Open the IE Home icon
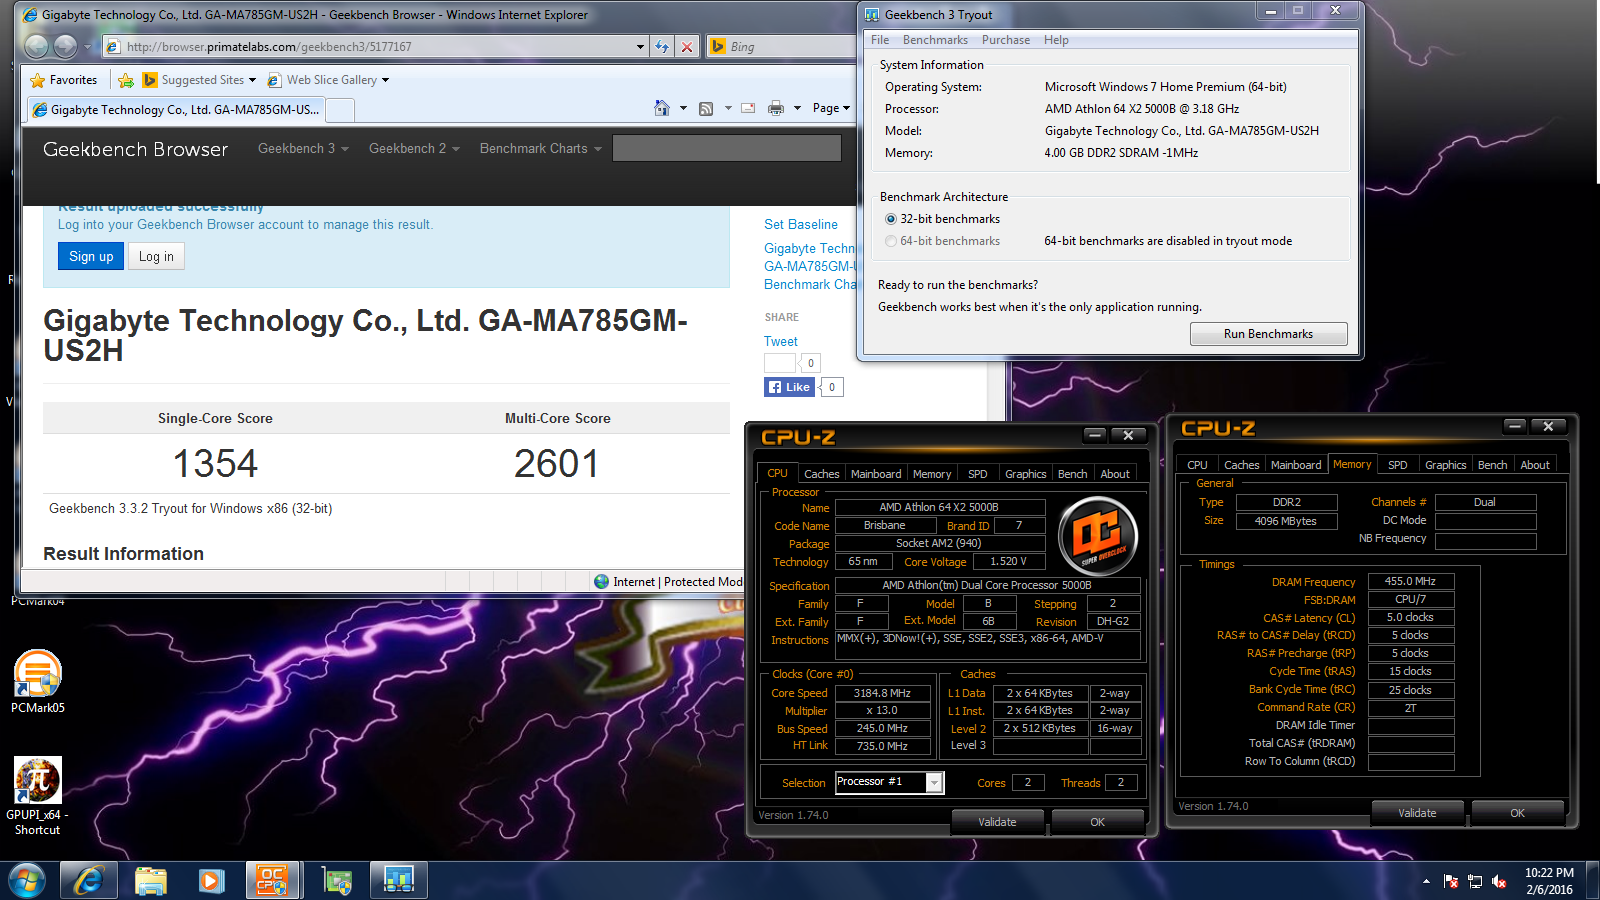 pos(662,108)
